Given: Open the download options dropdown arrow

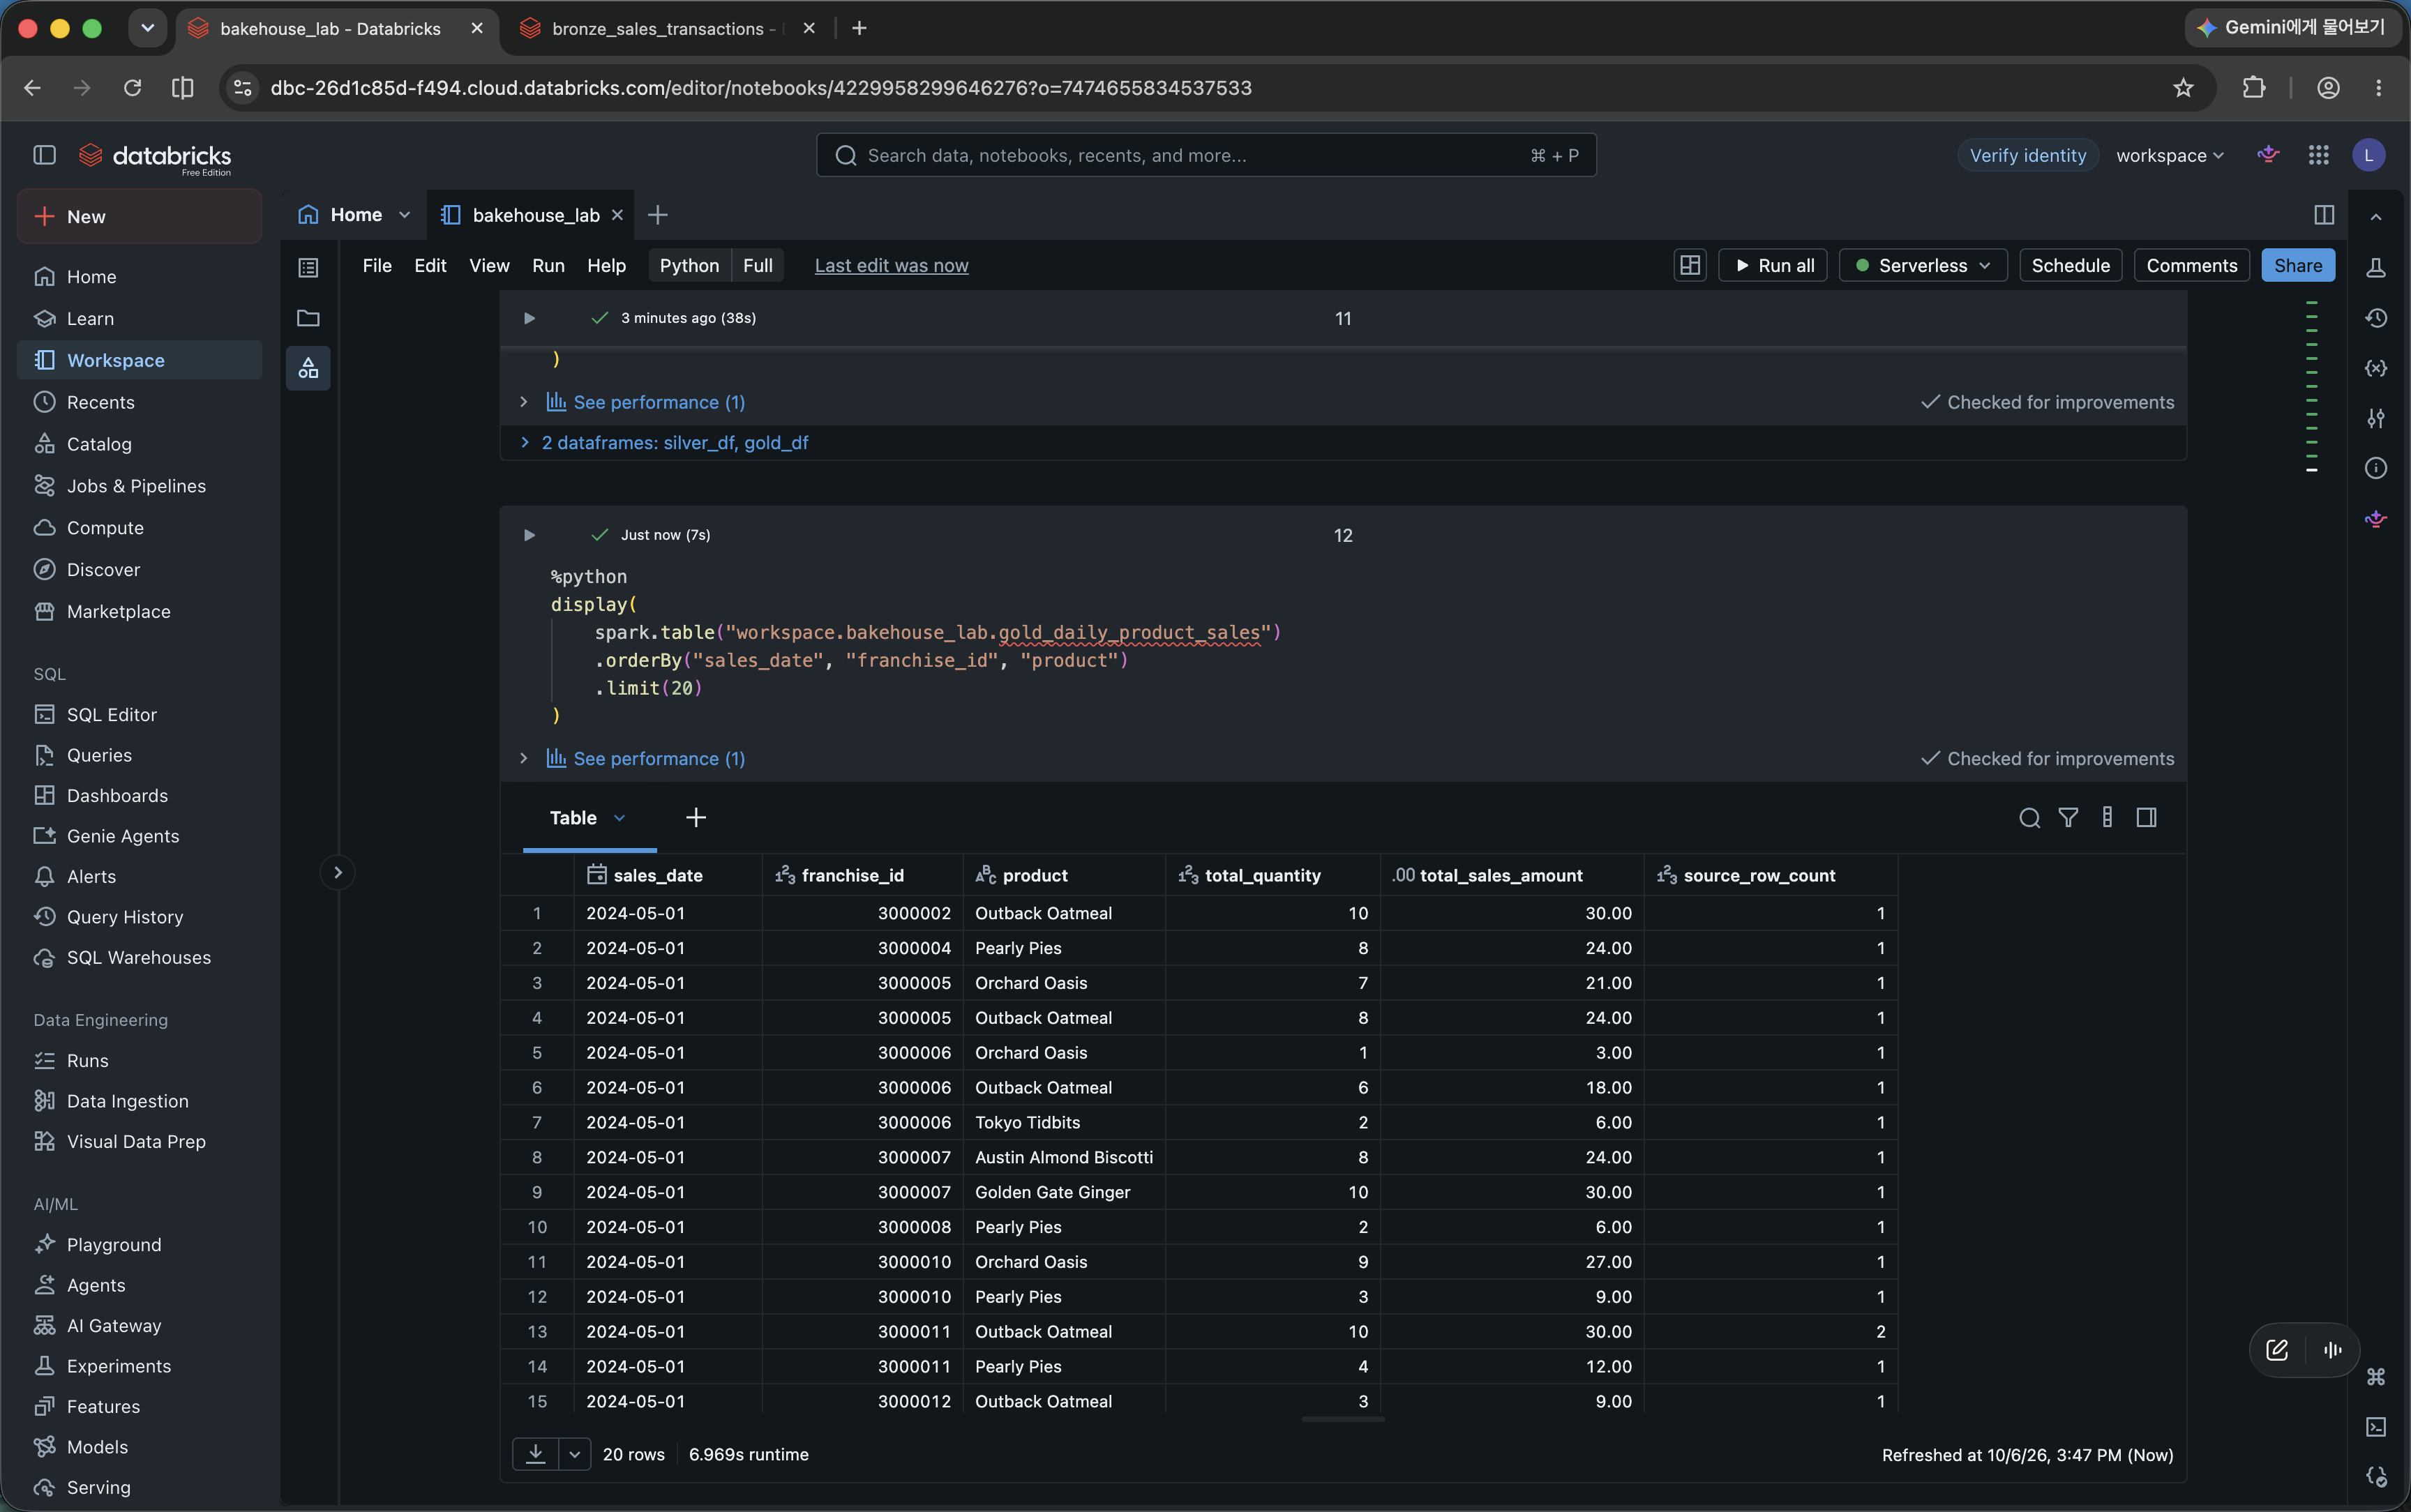Looking at the screenshot, I should 574,1454.
